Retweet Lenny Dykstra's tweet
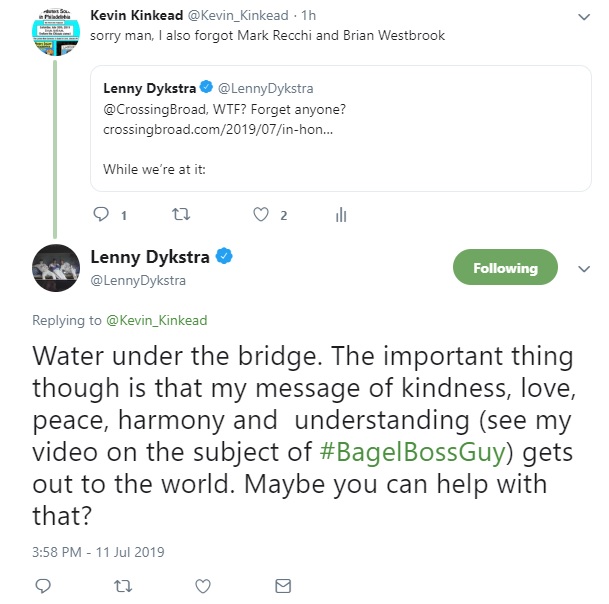The height and width of the screenshot is (604, 609). pyautogui.click(x=122, y=584)
